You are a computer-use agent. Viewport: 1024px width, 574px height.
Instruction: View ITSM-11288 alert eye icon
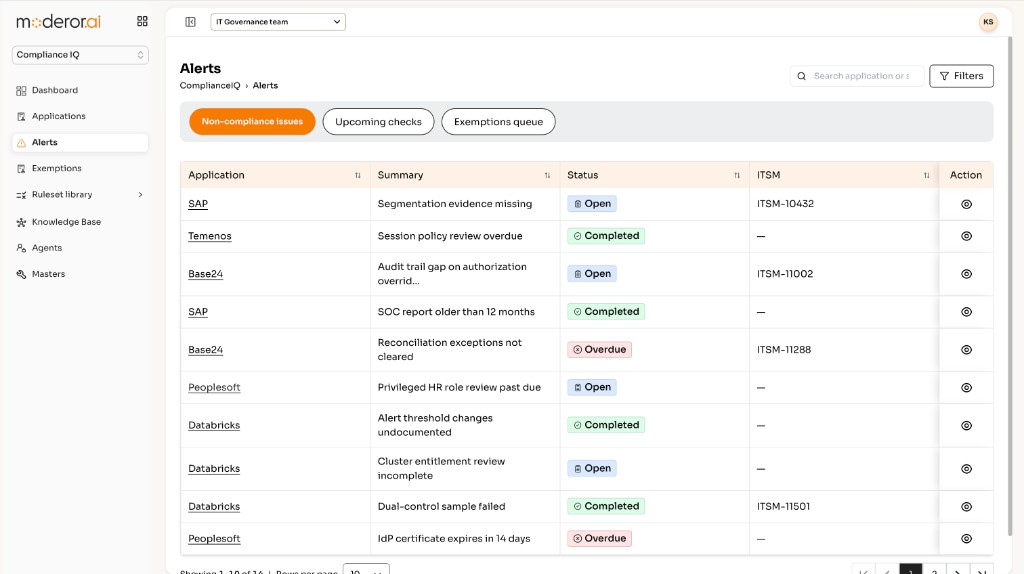967,350
